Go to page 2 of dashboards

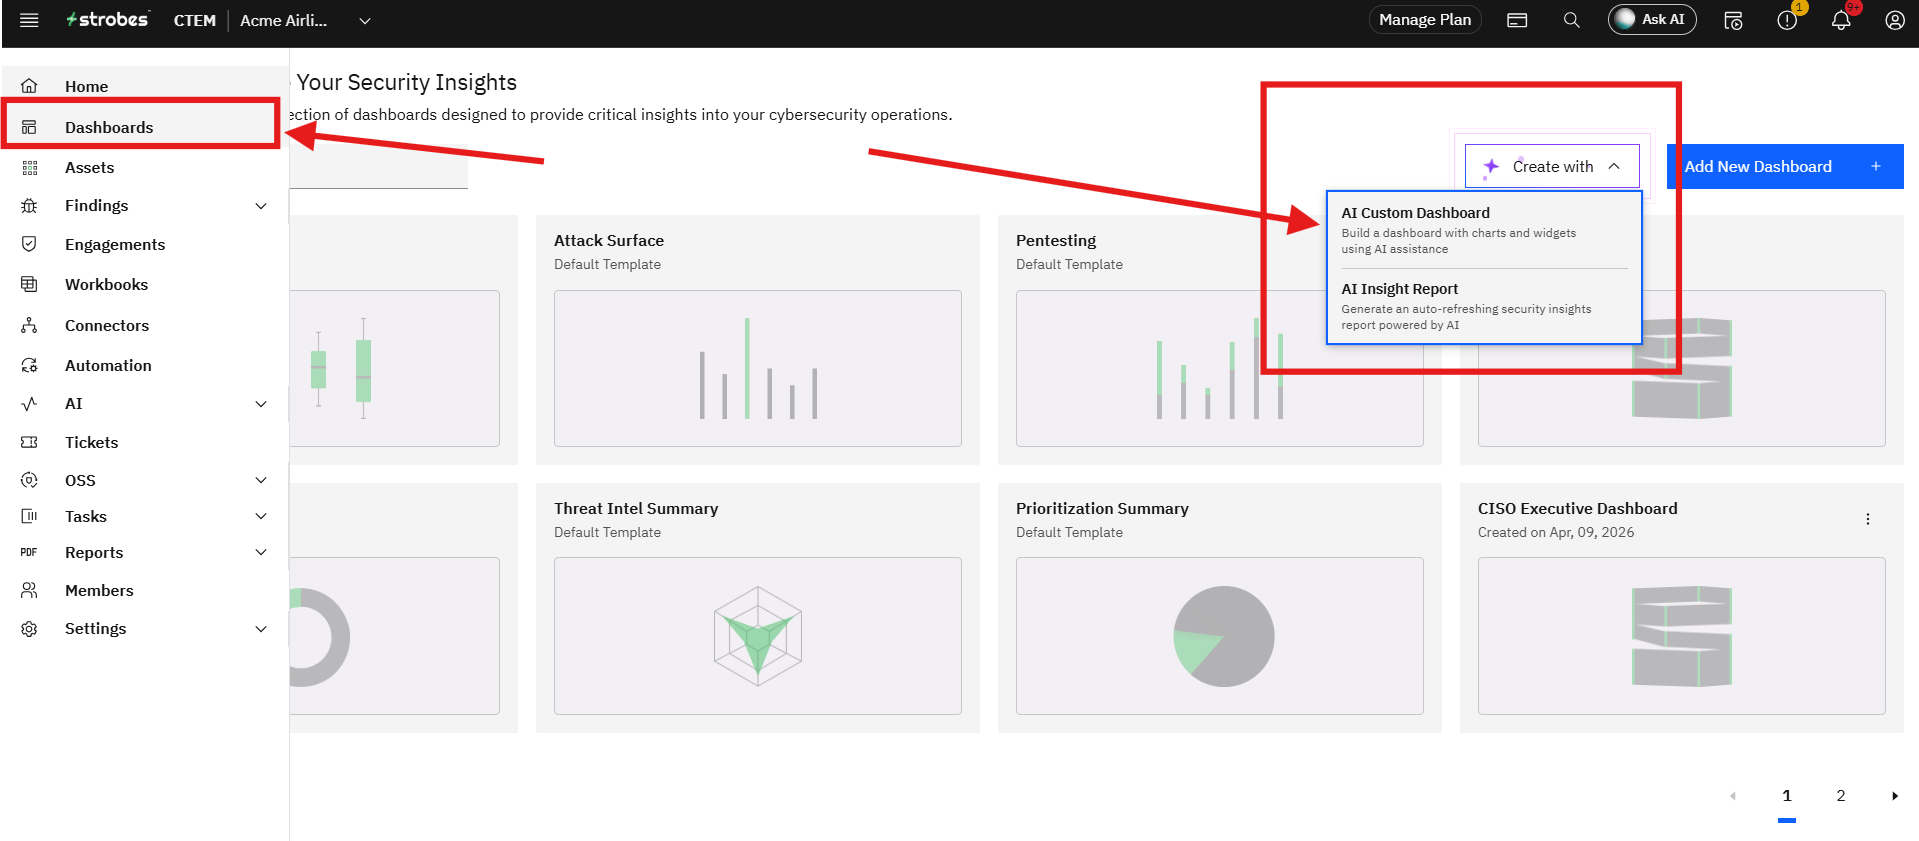tap(1840, 796)
